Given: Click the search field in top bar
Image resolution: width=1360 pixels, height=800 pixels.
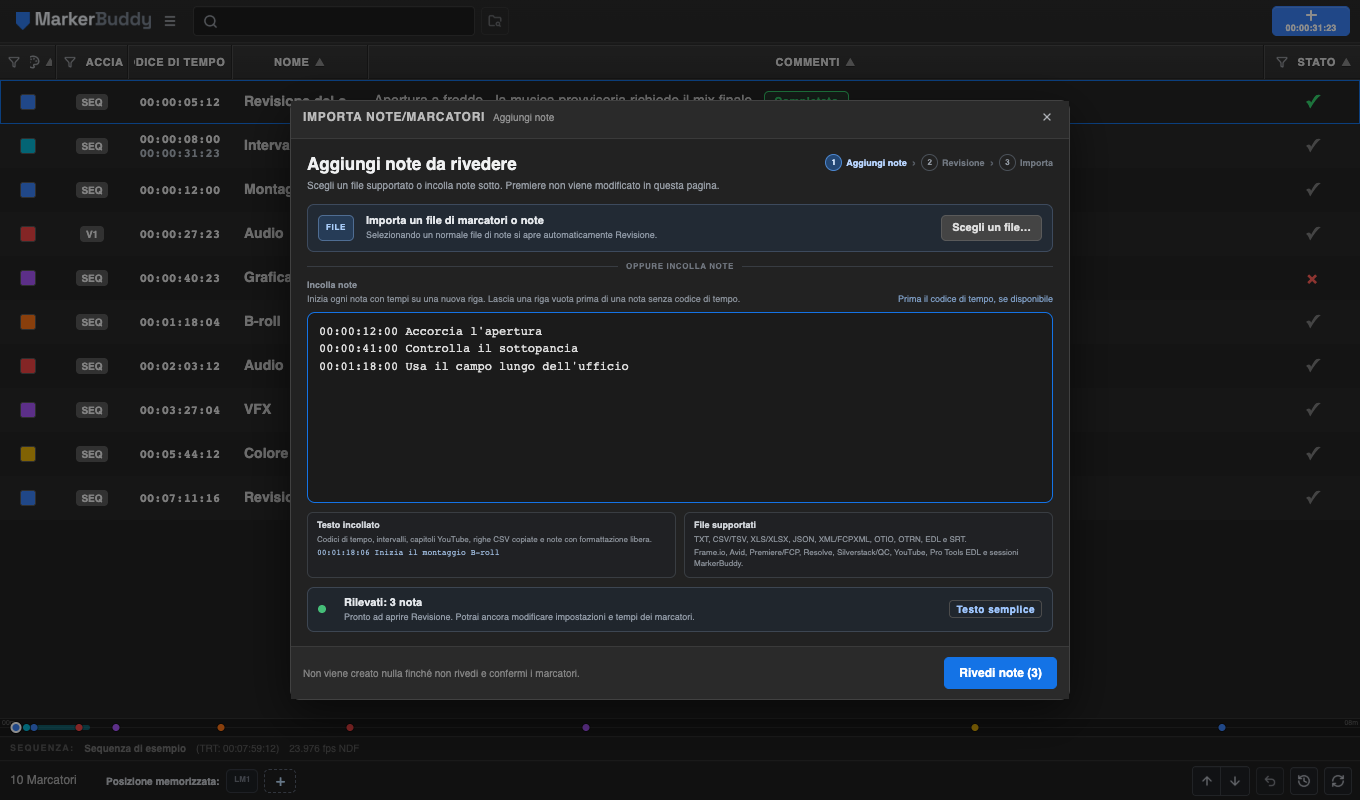Looking at the screenshot, I should point(334,21).
